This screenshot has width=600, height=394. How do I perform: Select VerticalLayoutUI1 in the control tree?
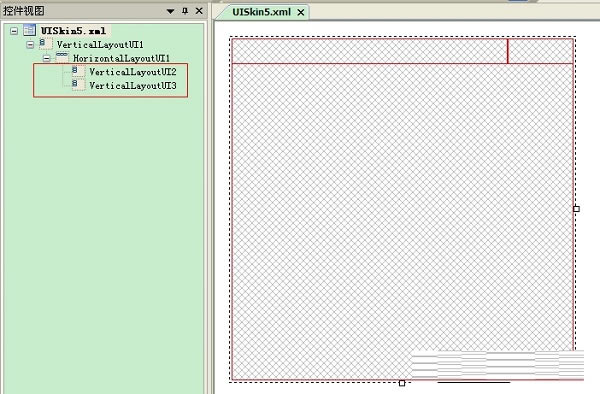click(100, 45)
